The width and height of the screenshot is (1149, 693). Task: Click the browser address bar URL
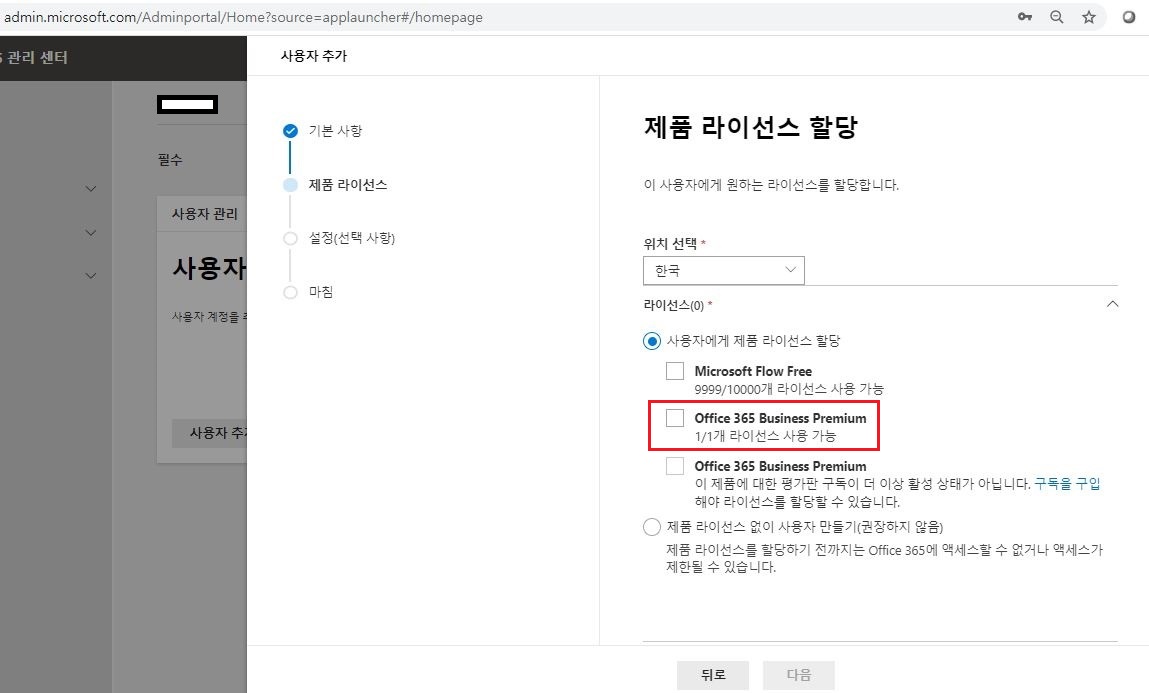click(x=243, y=17)
